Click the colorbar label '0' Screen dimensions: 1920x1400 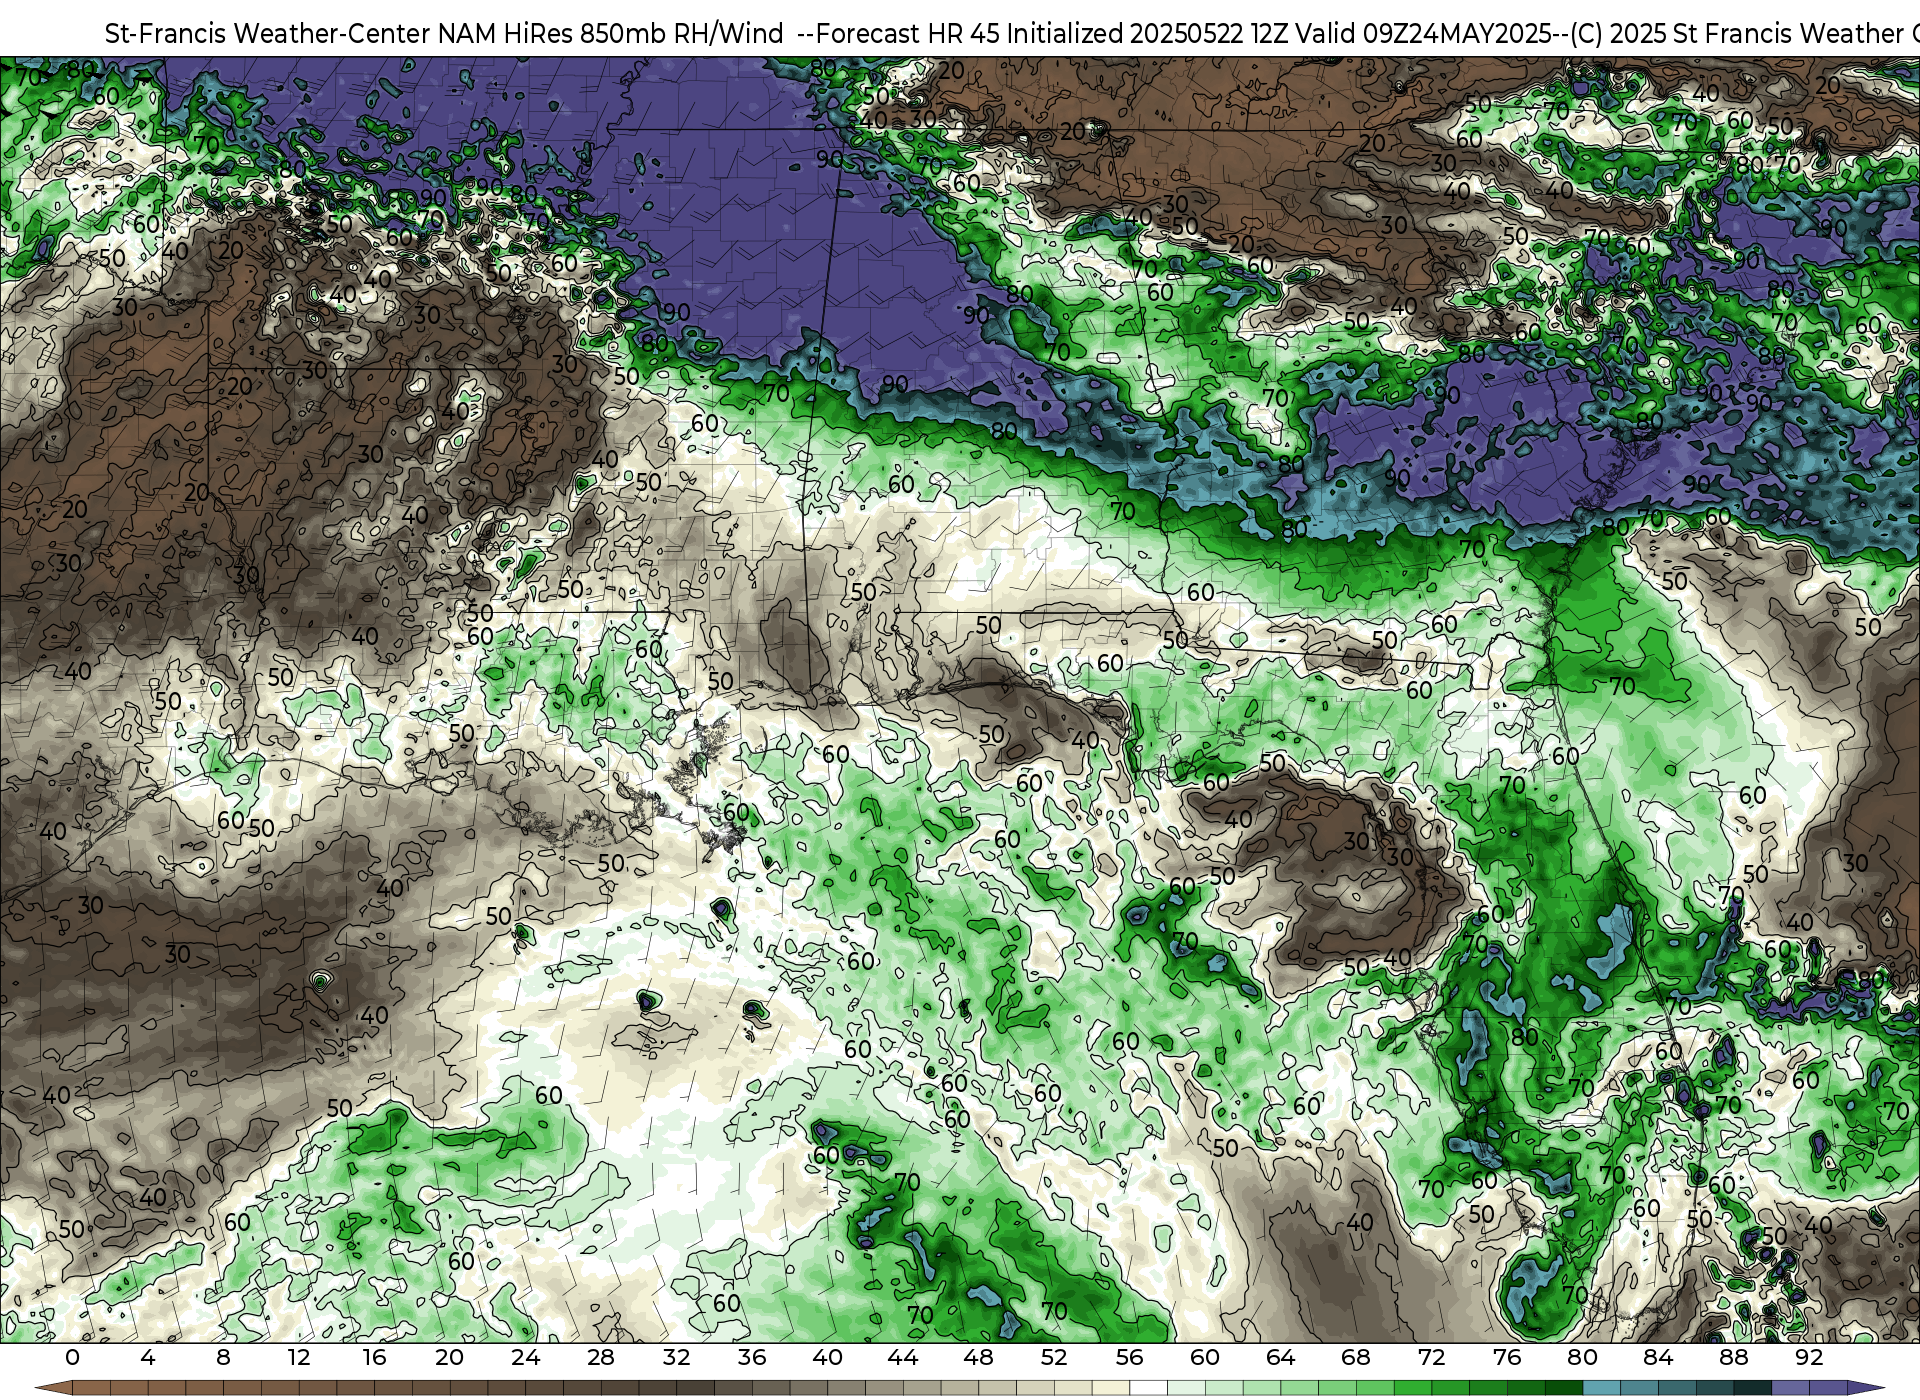click(72, 1357)
